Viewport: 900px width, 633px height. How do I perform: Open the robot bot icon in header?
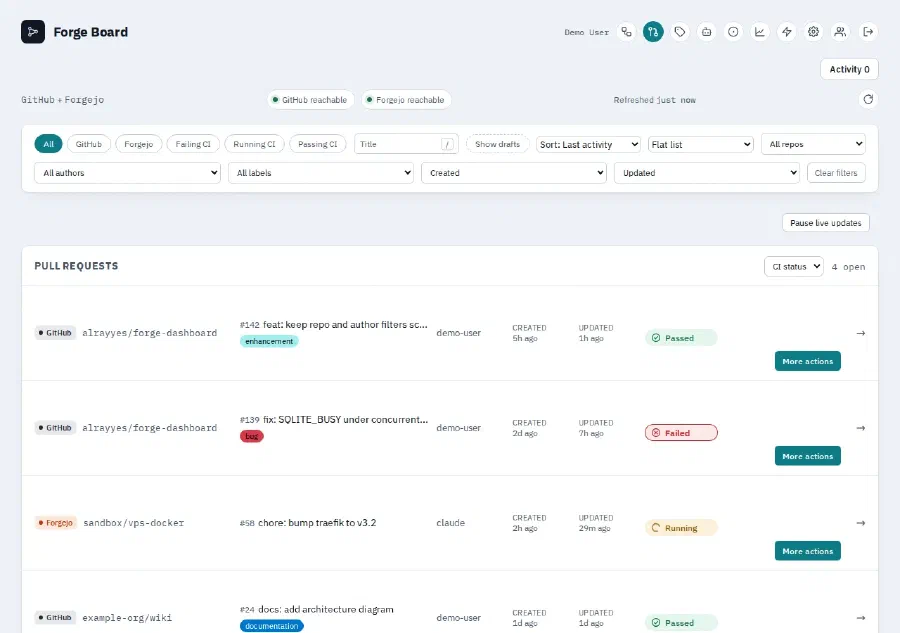coord(707,32)
